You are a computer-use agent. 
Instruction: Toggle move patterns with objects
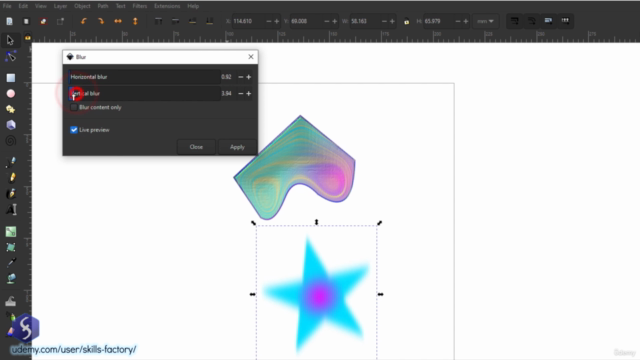565,21
